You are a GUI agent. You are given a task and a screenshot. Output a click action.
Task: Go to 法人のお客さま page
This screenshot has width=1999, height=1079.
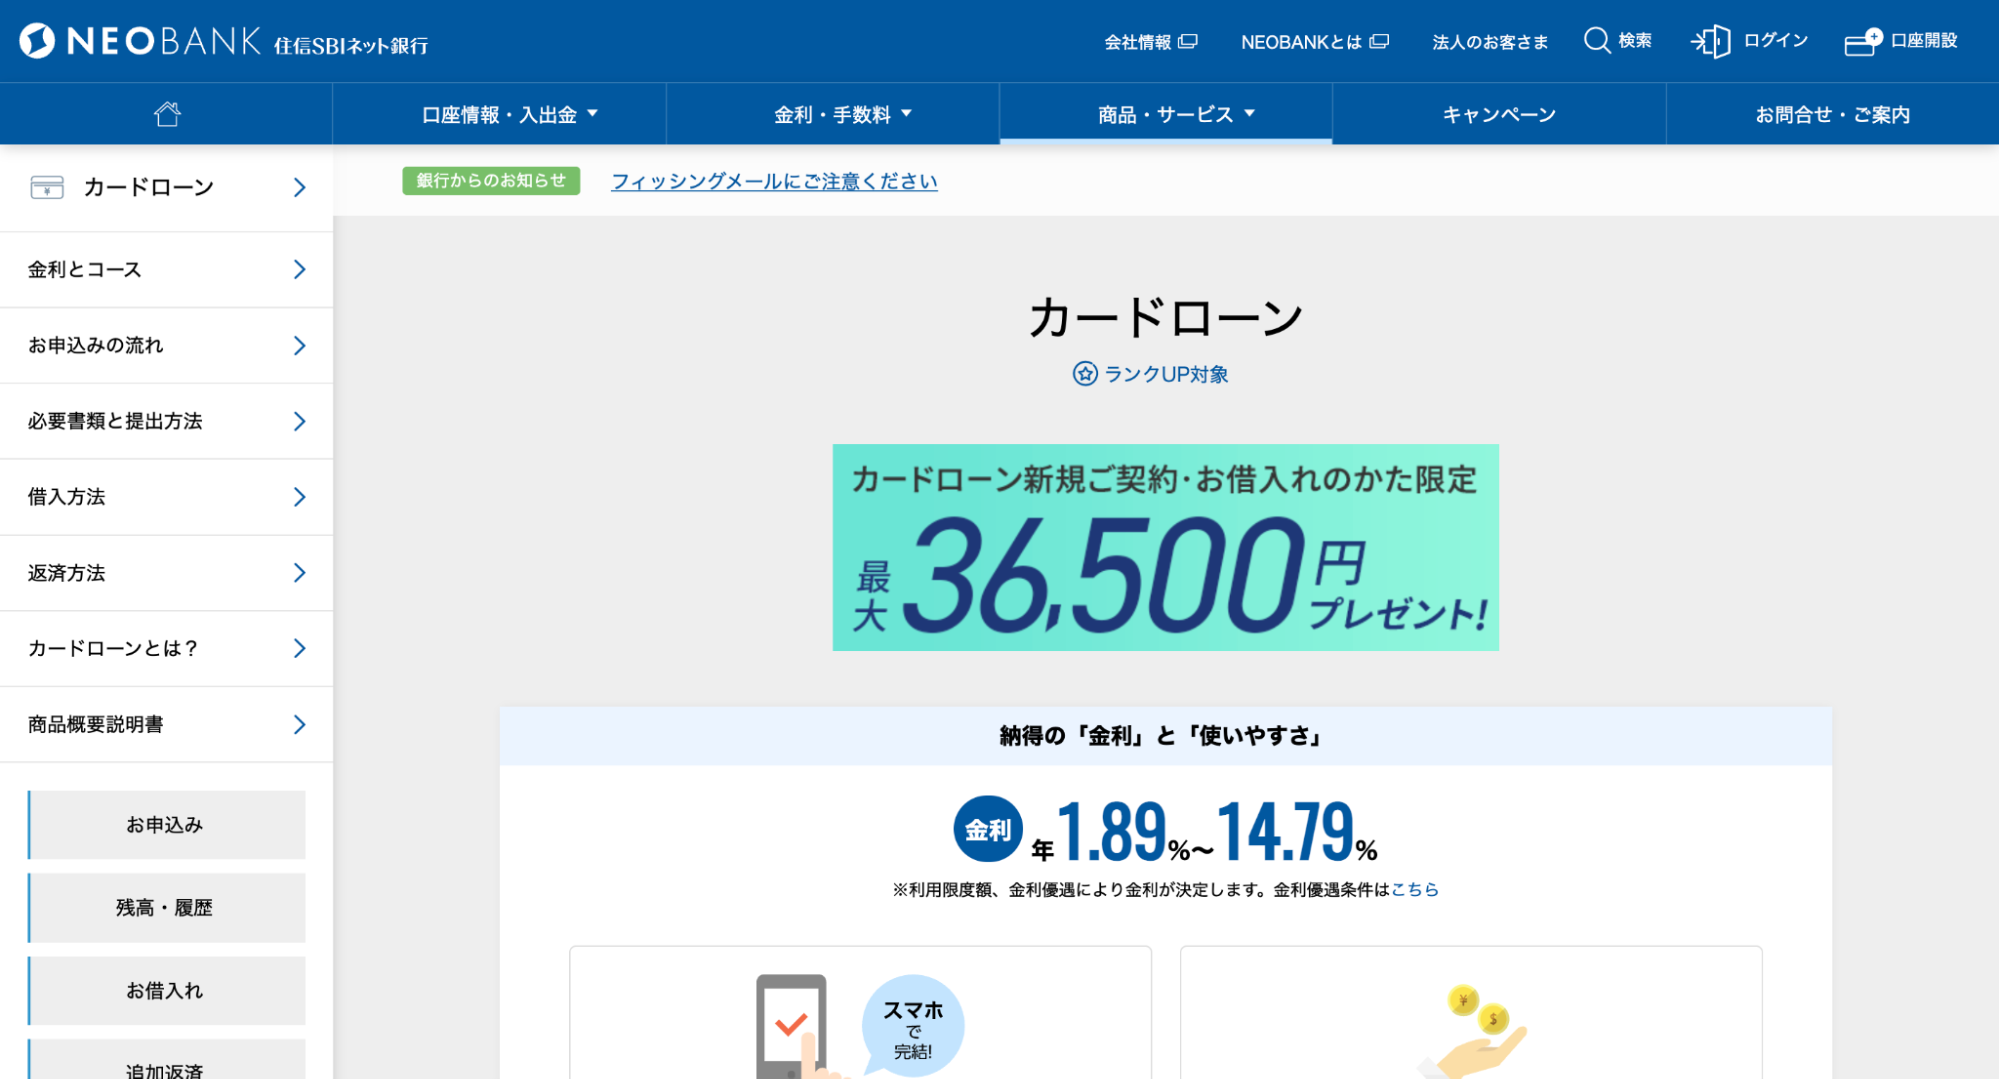pos(1489,42)
